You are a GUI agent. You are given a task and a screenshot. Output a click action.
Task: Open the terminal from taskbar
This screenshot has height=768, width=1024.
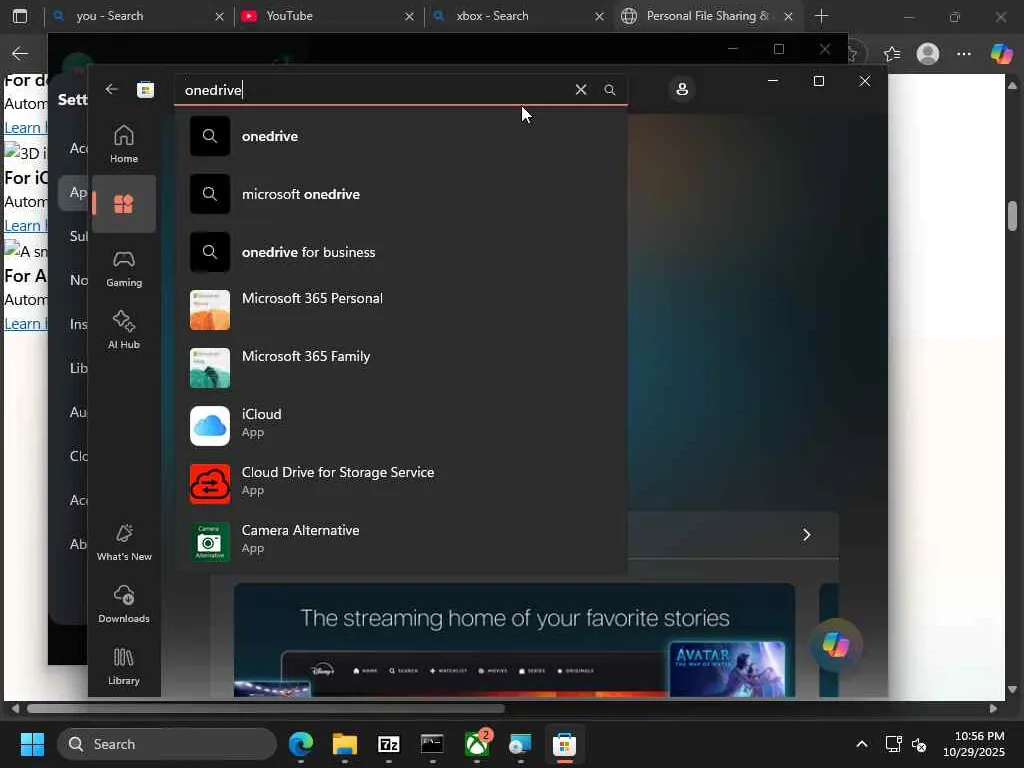432,744
